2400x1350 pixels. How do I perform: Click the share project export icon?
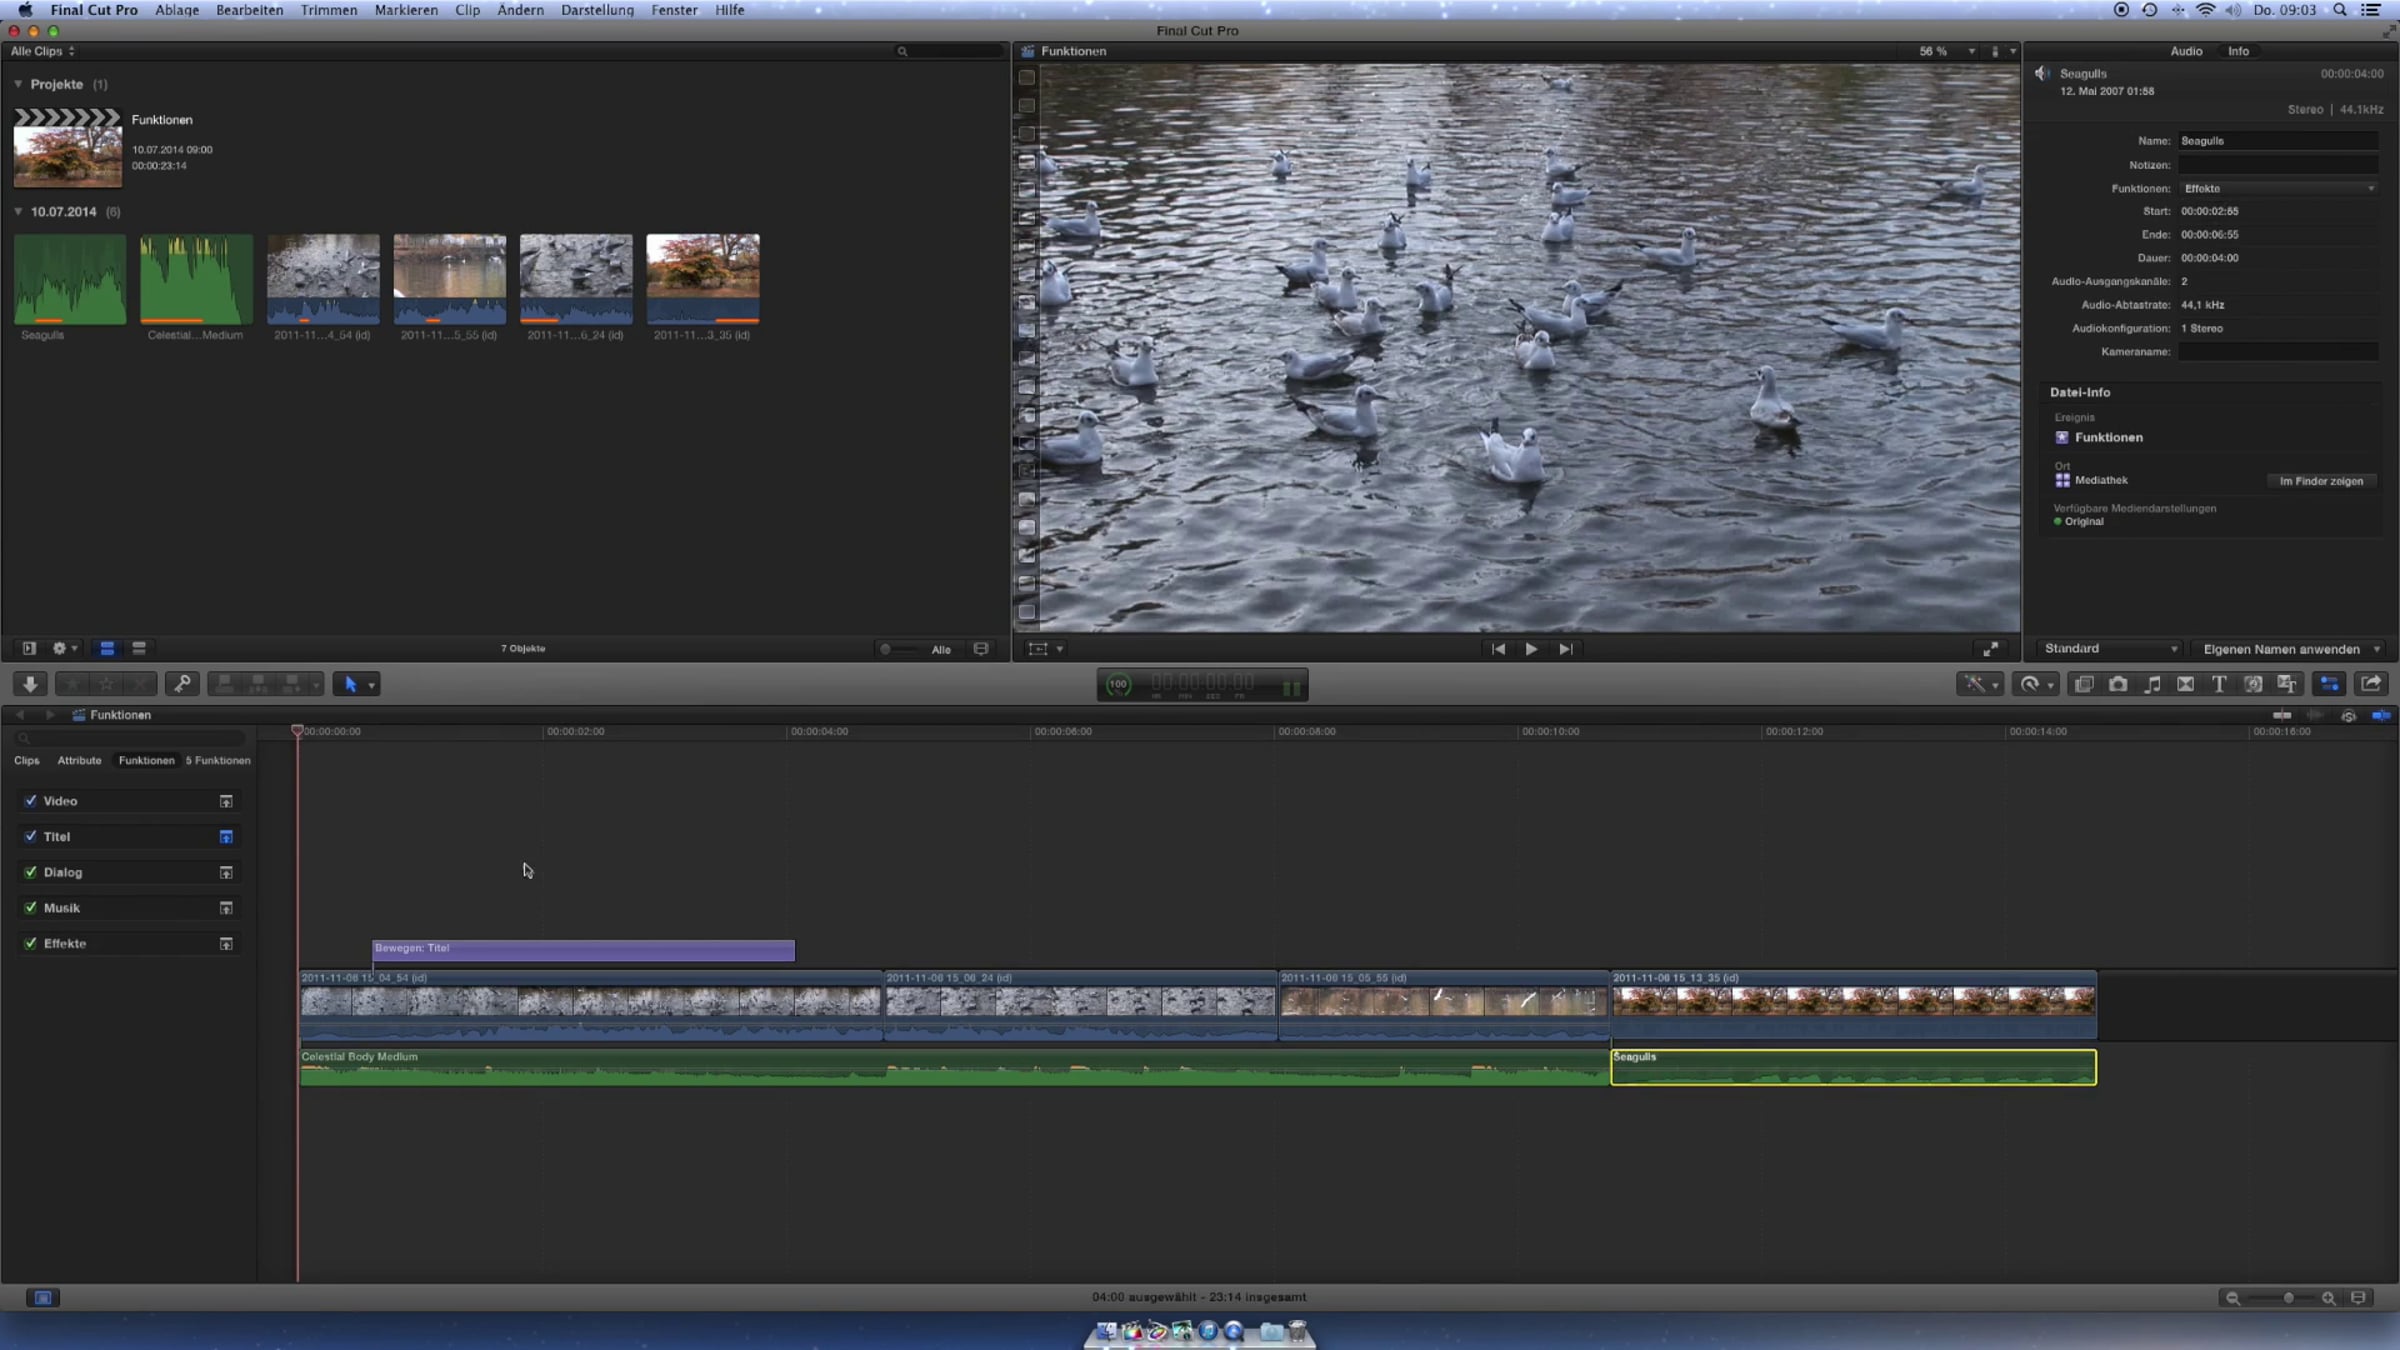pos(2370,684)
